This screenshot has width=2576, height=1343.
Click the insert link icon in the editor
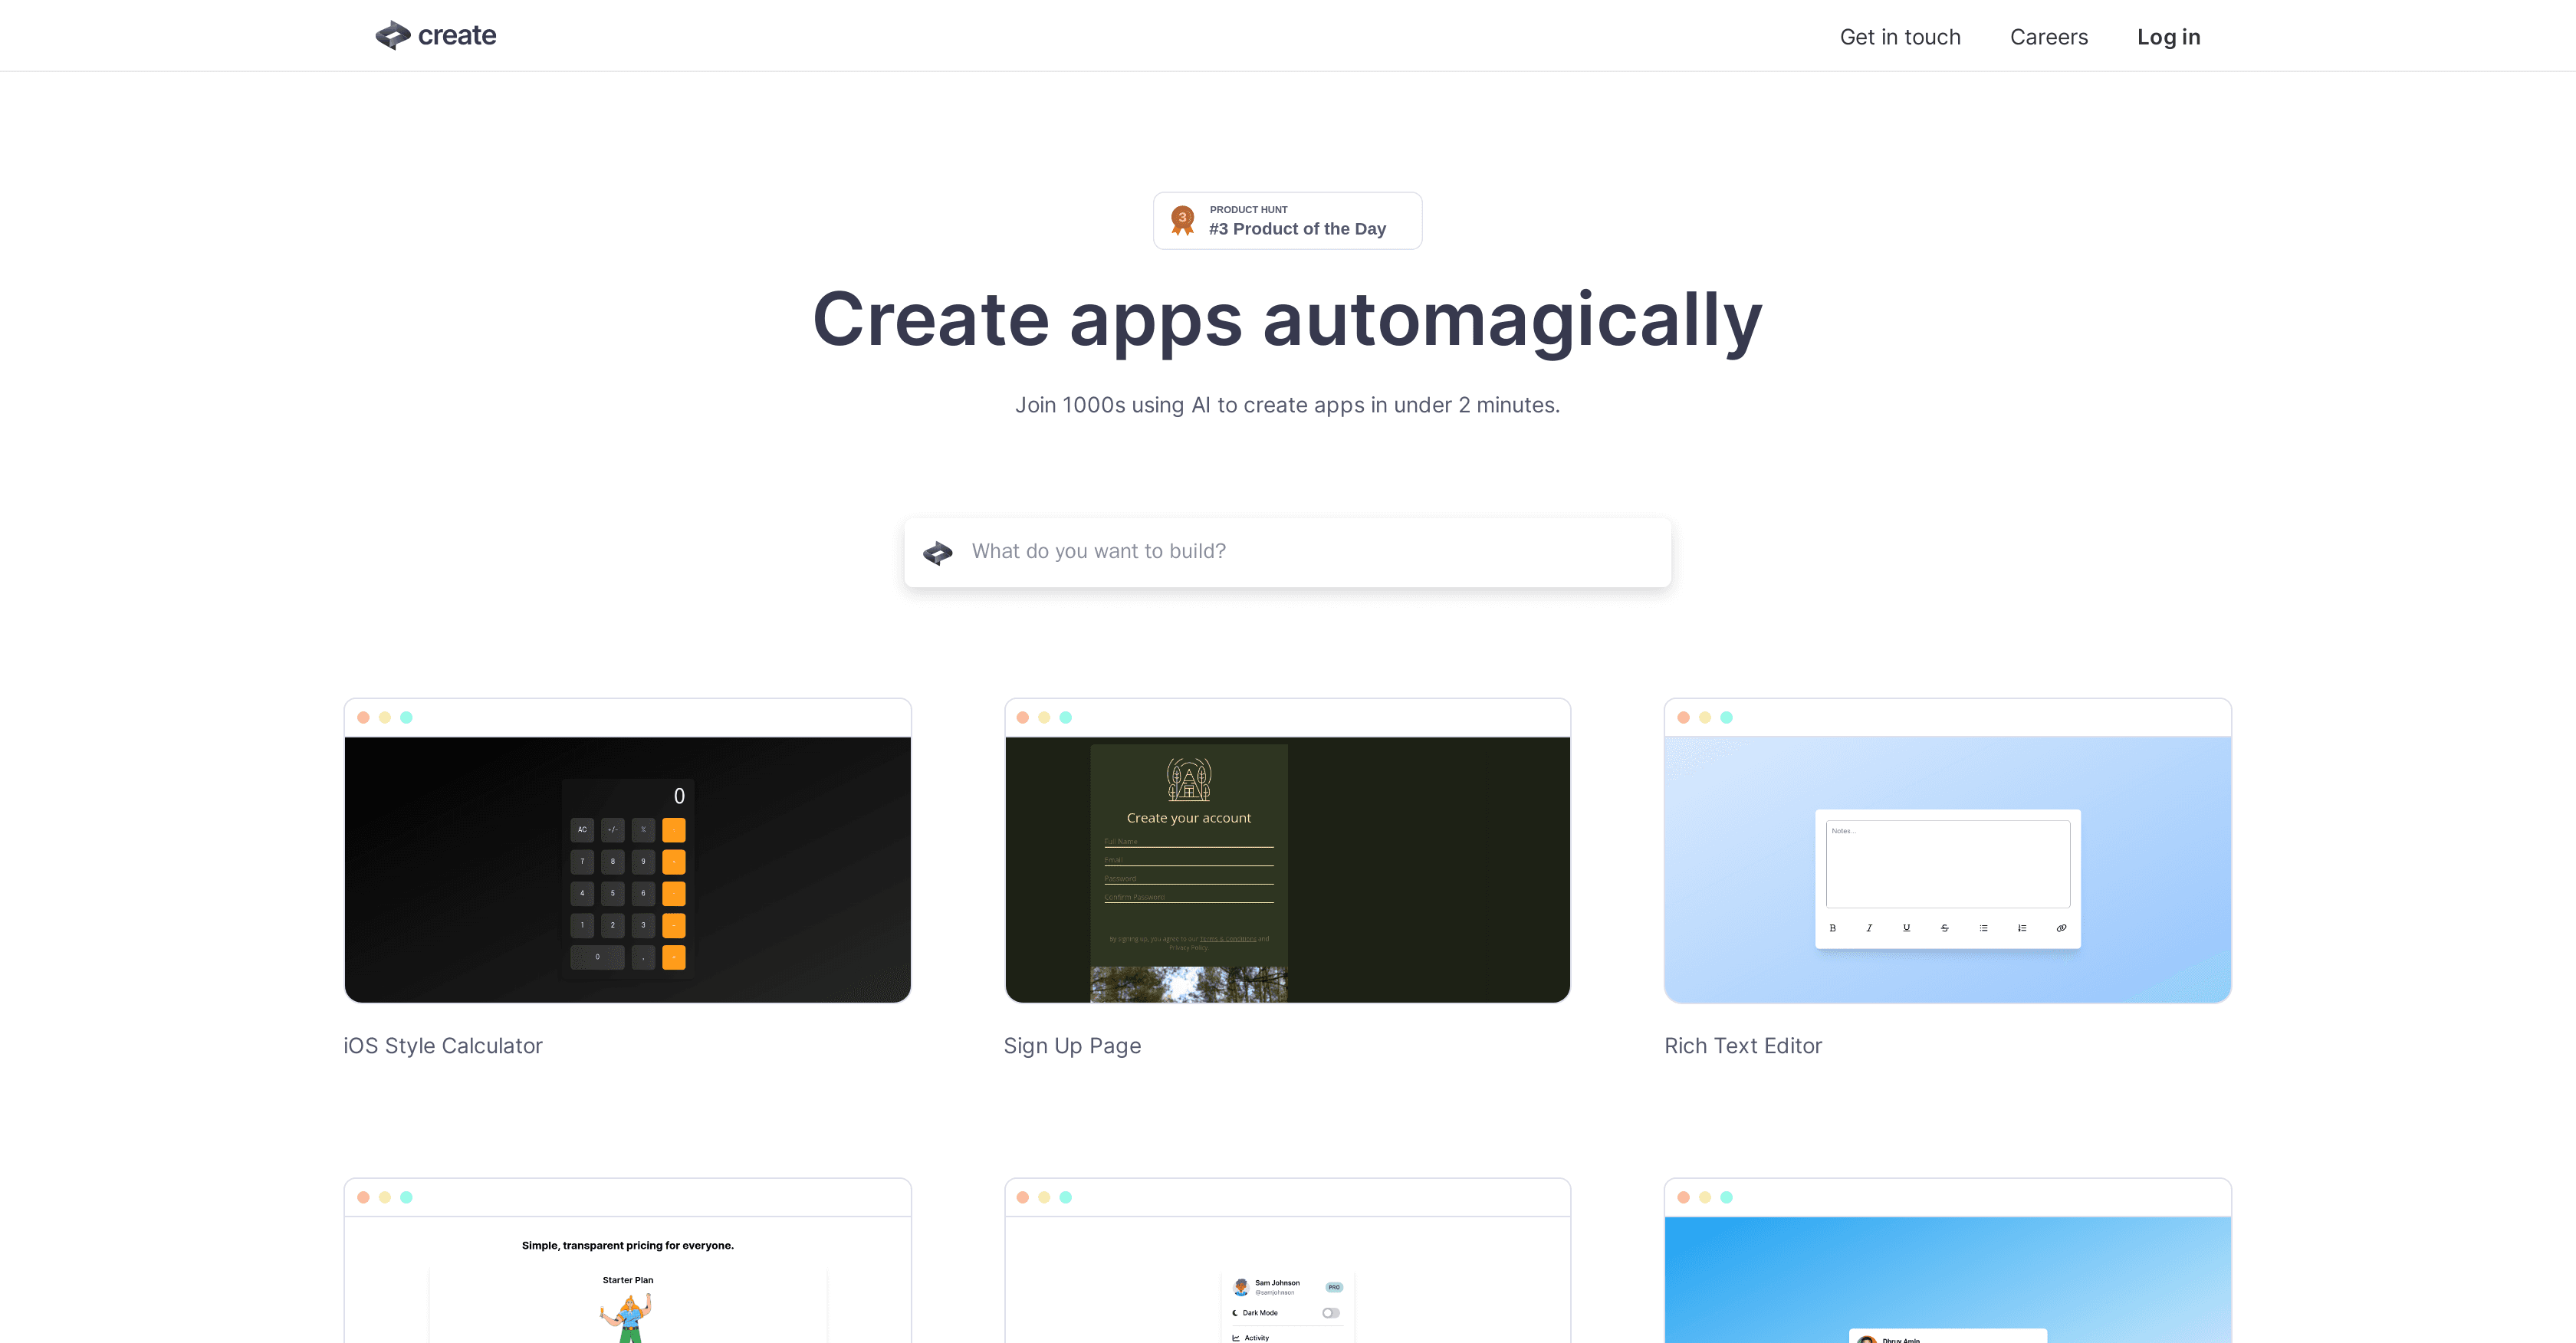tap(2061, 928)
